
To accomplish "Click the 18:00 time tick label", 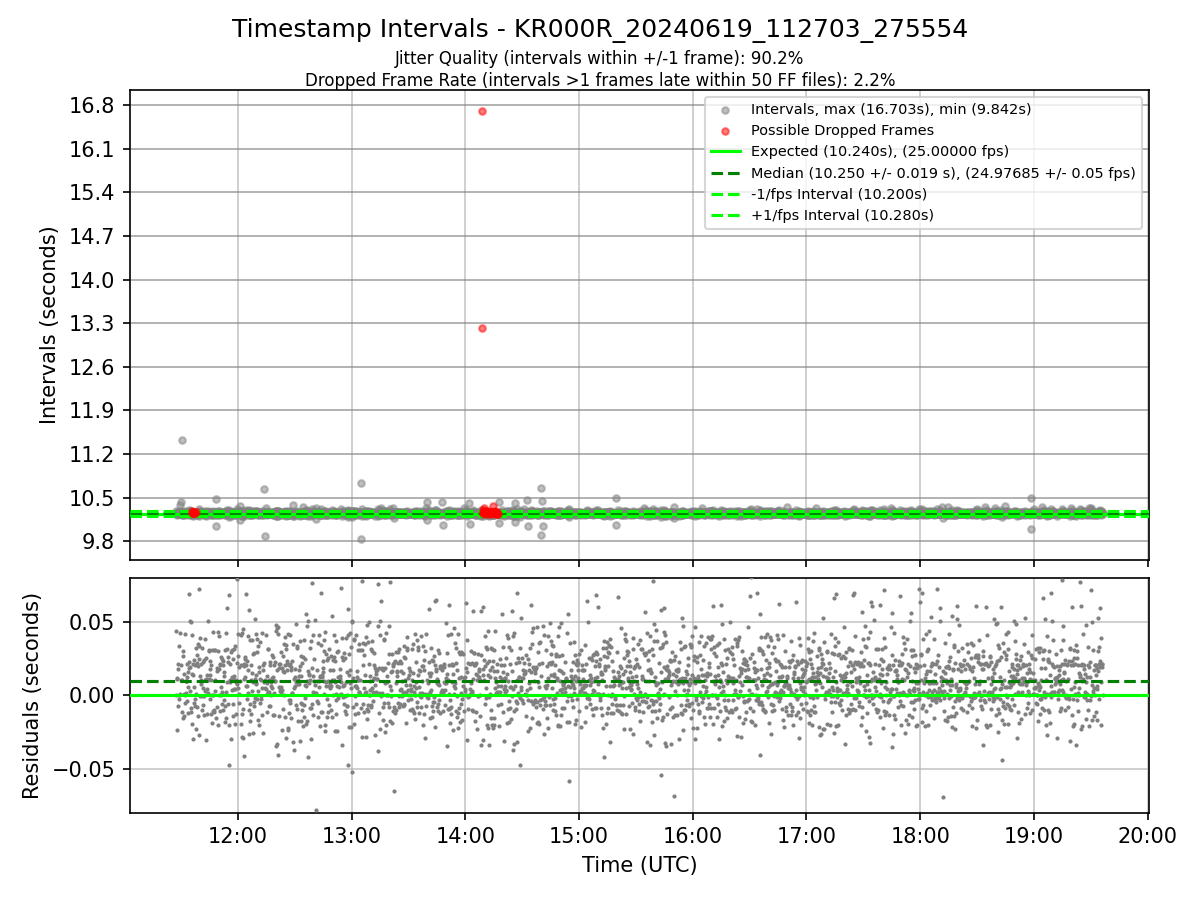I will coord(920,835).
